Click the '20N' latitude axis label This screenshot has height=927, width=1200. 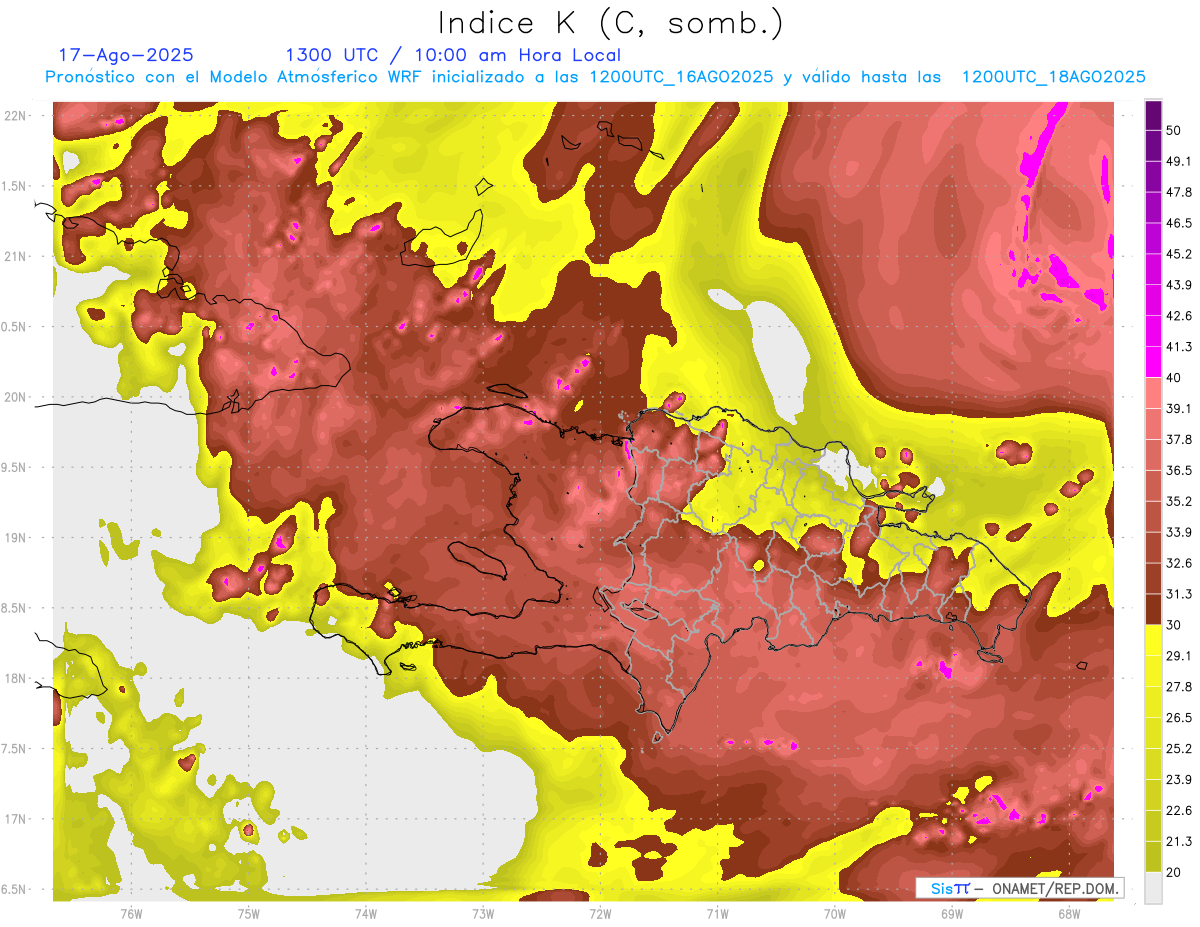[14, 397]
